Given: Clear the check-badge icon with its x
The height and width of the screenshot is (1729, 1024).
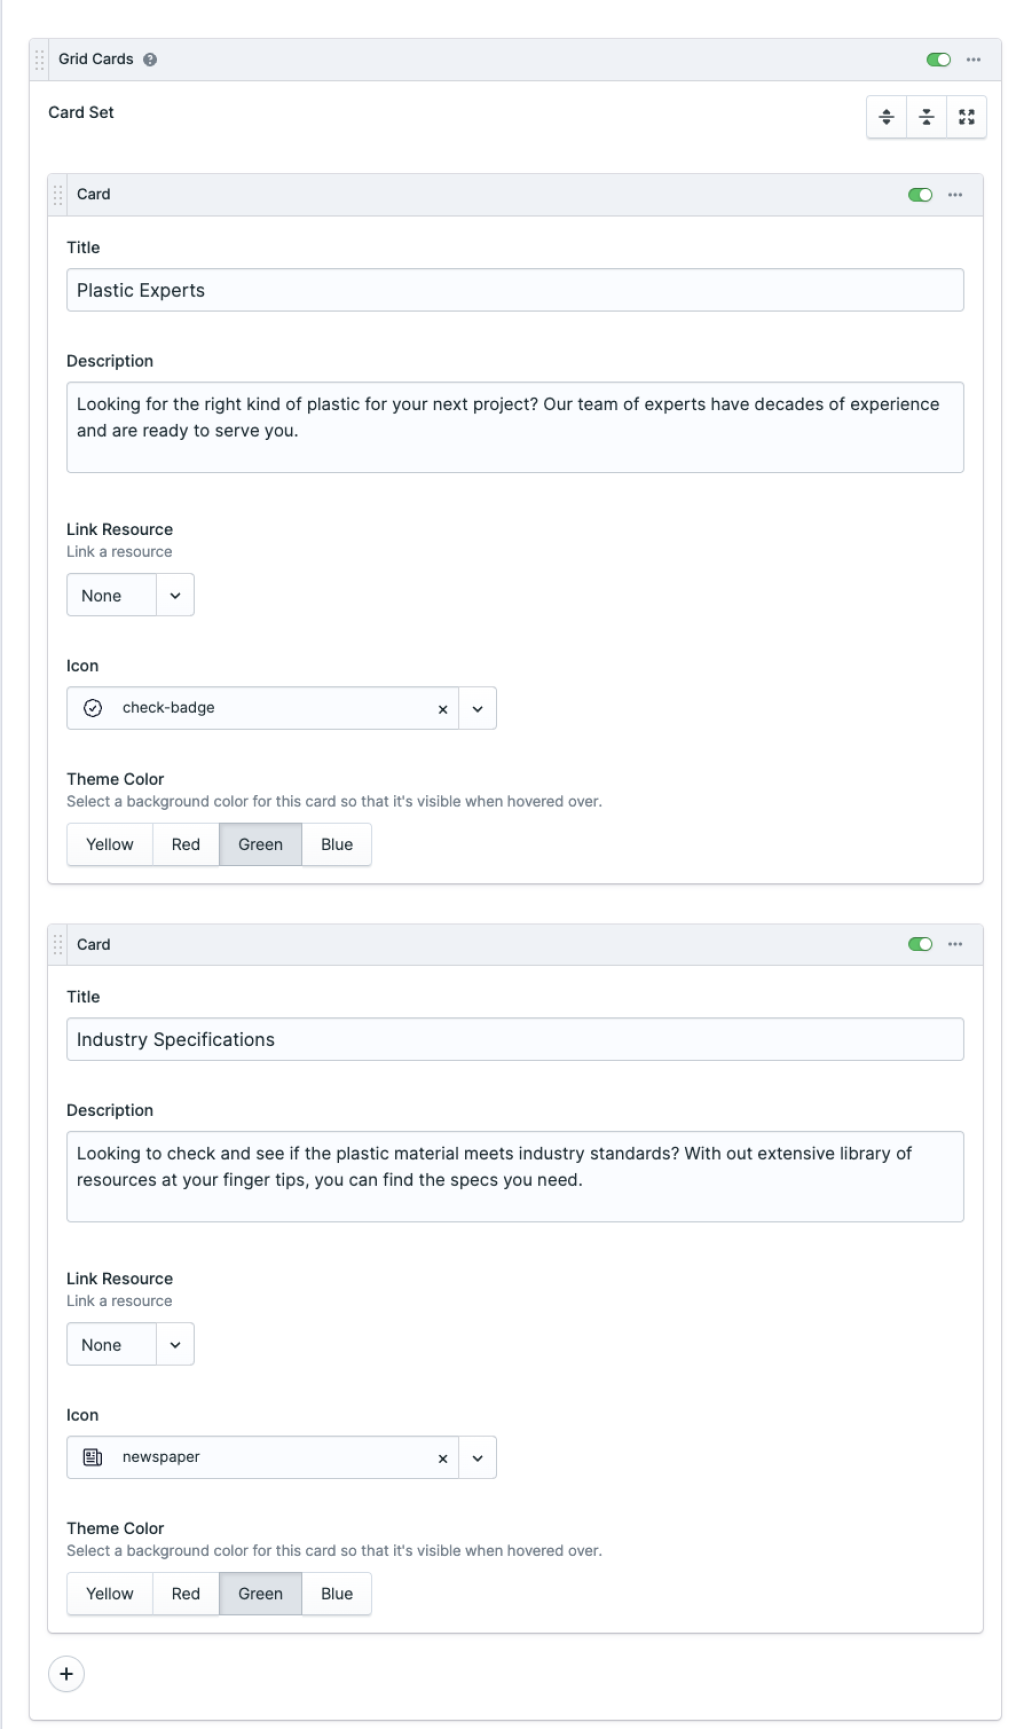Looking at the screenshot, I should coord(441,707).
